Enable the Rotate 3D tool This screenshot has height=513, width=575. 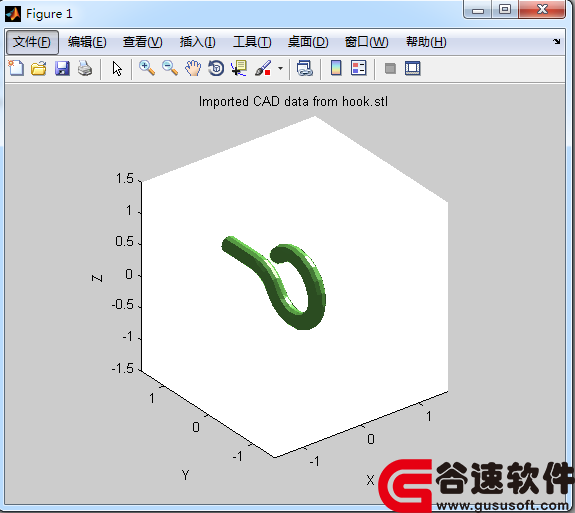point(216,68)
